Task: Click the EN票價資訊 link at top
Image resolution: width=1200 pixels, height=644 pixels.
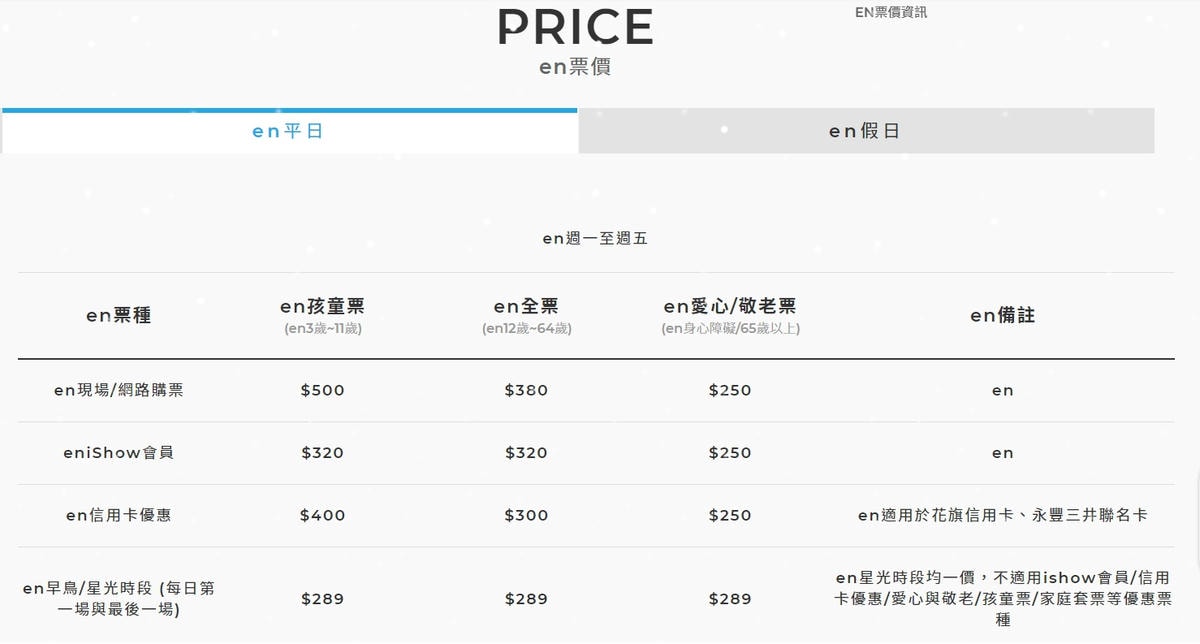Action: (891, 12)
